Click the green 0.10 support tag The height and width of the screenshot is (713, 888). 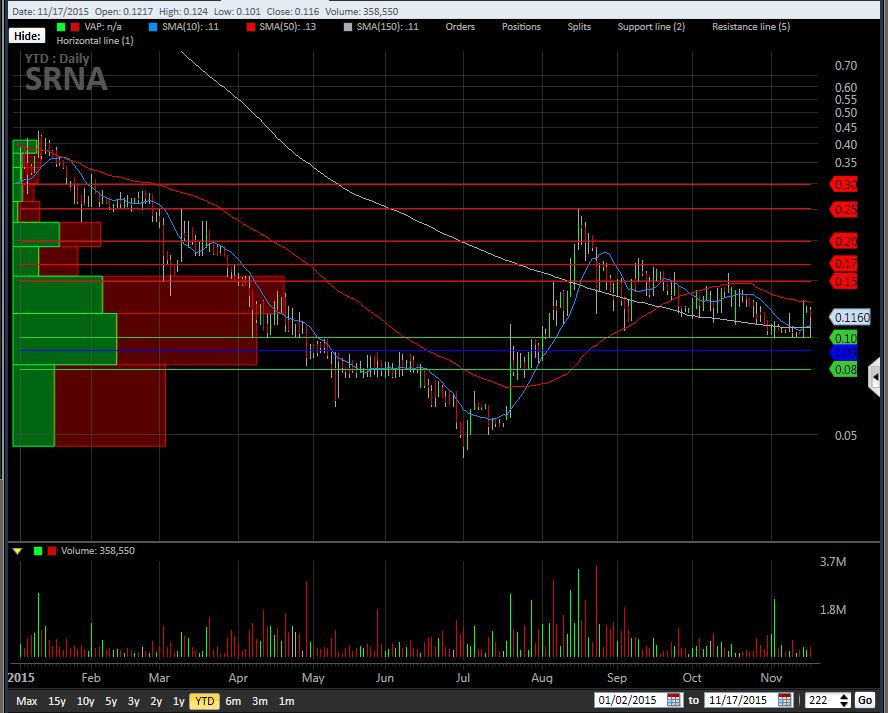(845, 338)
